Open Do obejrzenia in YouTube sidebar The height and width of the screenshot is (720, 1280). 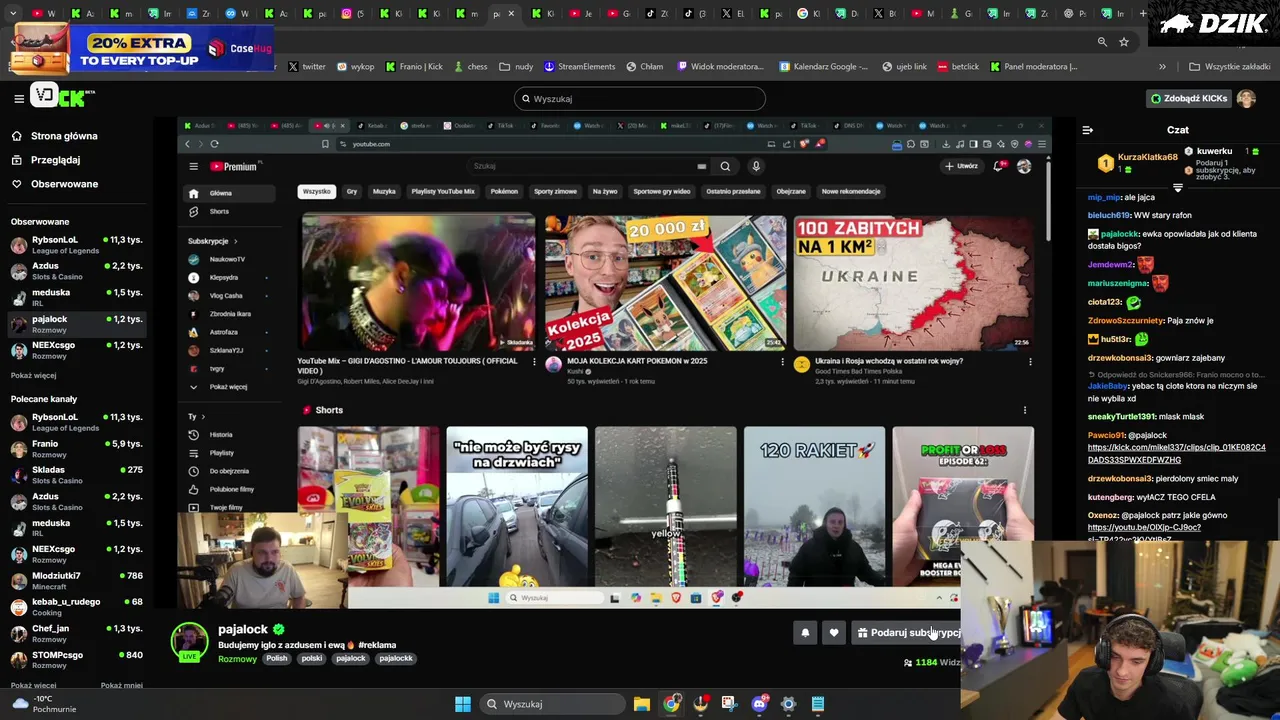(x=229, y=471)
